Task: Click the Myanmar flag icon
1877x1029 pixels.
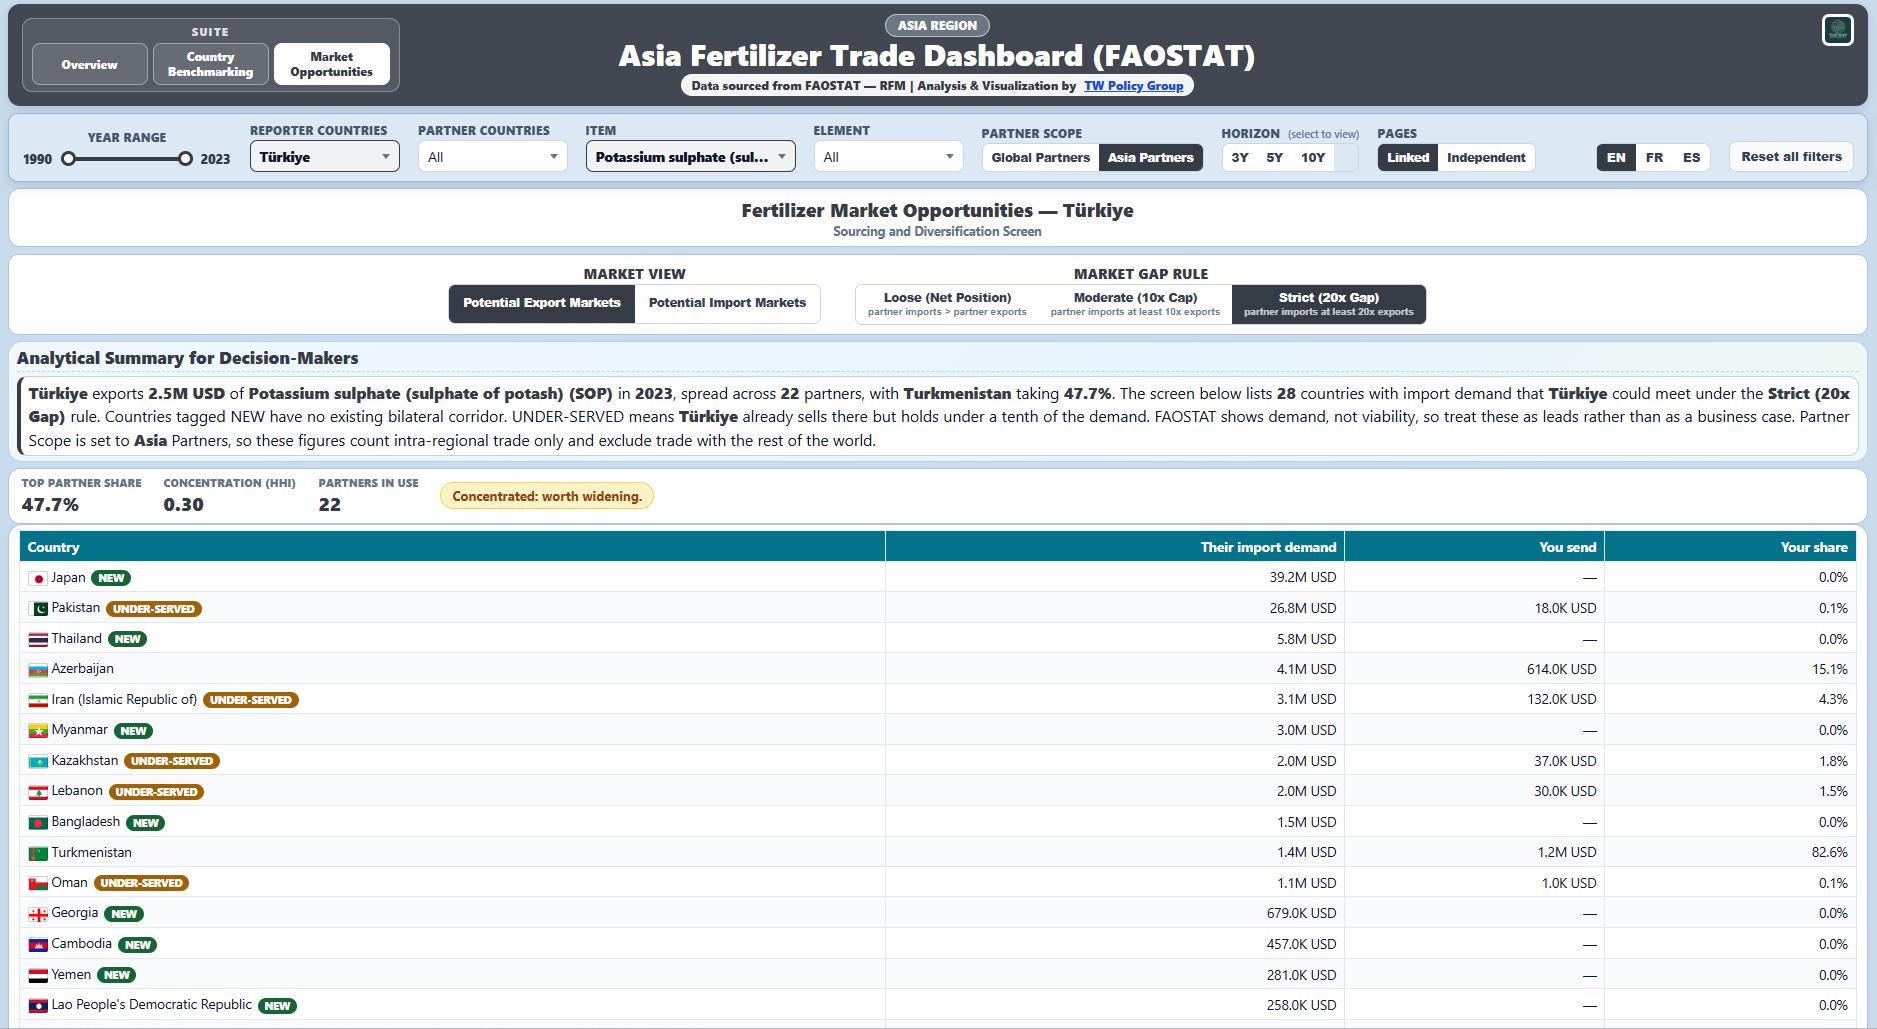Action: pos(38,731)
